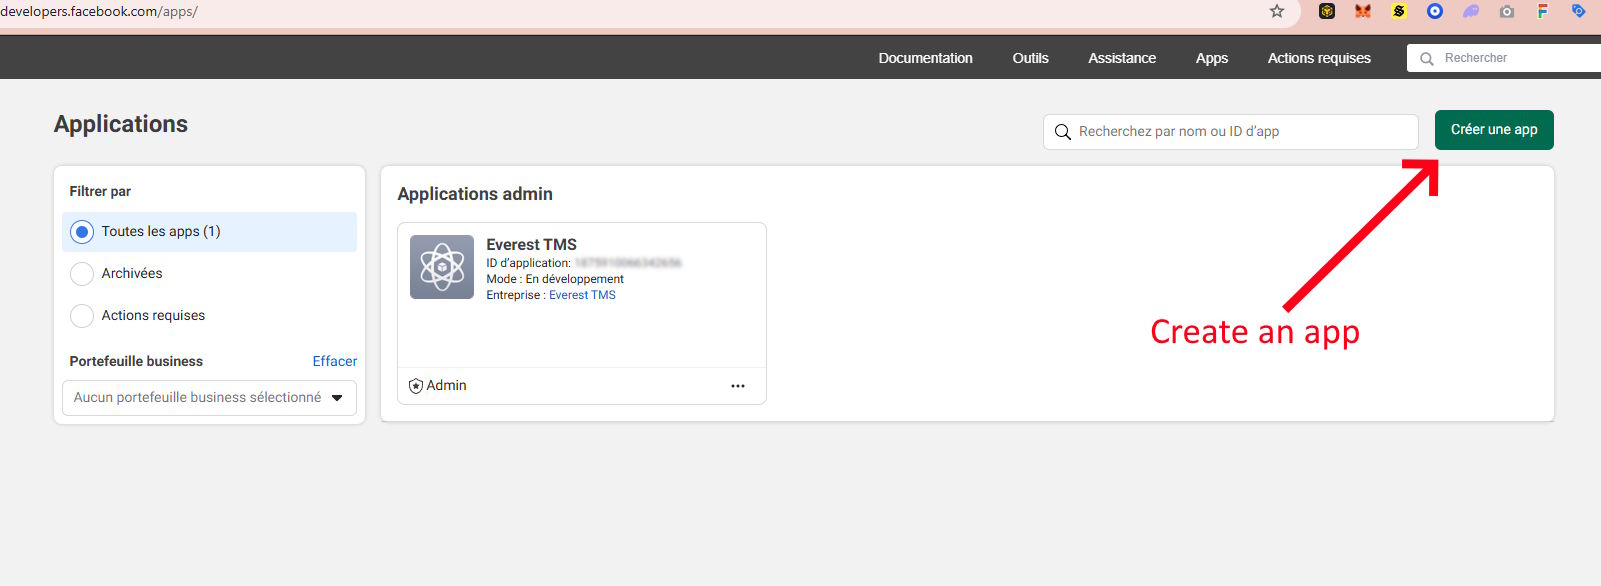Select the Toutes les apps radio button
The image size is (1601, 586).
click(82, 232)
